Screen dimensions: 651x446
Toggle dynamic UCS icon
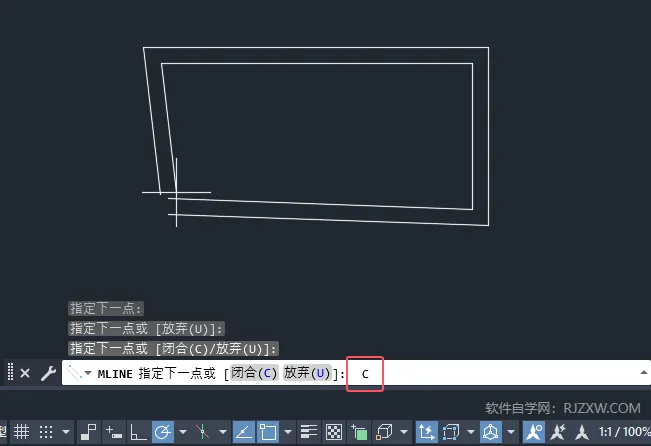pyautogui.click(x=426, y=432)
